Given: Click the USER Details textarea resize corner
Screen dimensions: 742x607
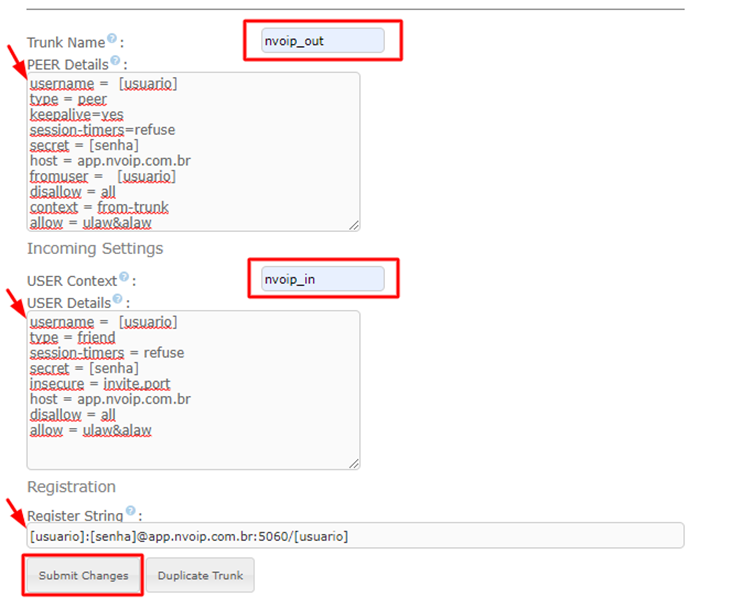Looking at the screenshot, I should (x=354, y=463).
